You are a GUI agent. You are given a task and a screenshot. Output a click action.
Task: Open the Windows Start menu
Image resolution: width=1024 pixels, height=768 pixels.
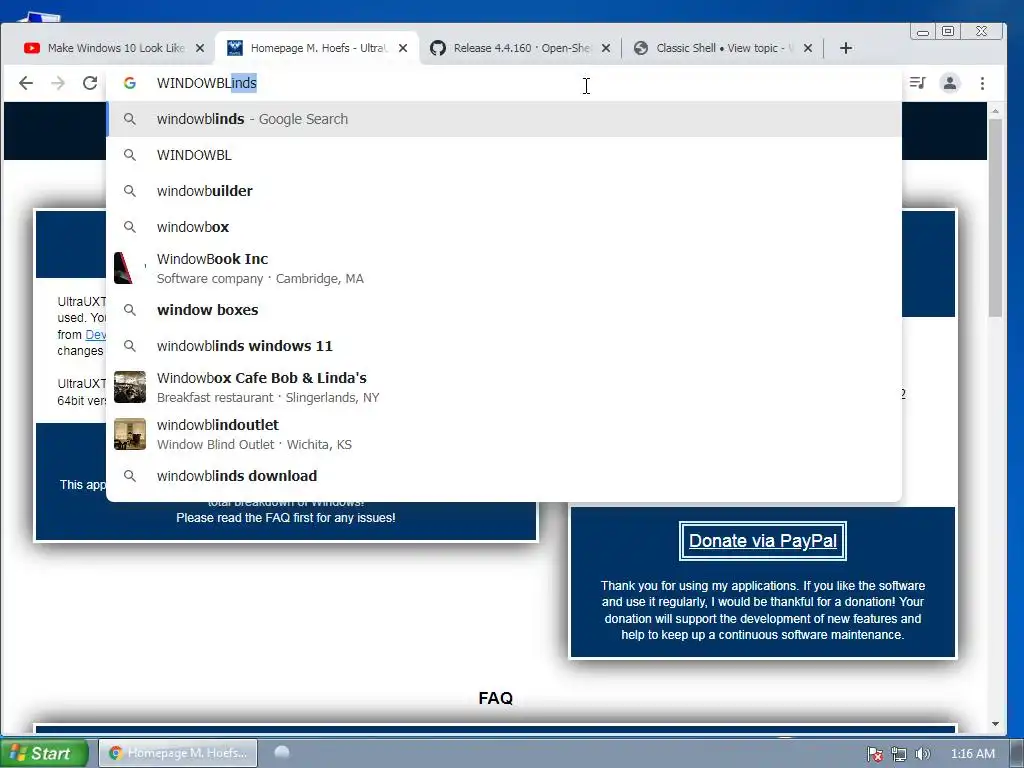pos(44,753)
